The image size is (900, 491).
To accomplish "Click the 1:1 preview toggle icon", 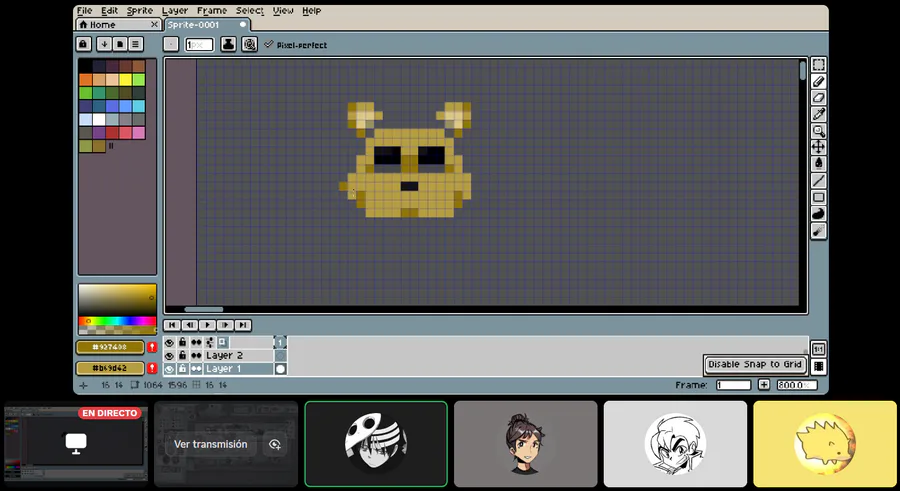I will [x=818, y=349].
